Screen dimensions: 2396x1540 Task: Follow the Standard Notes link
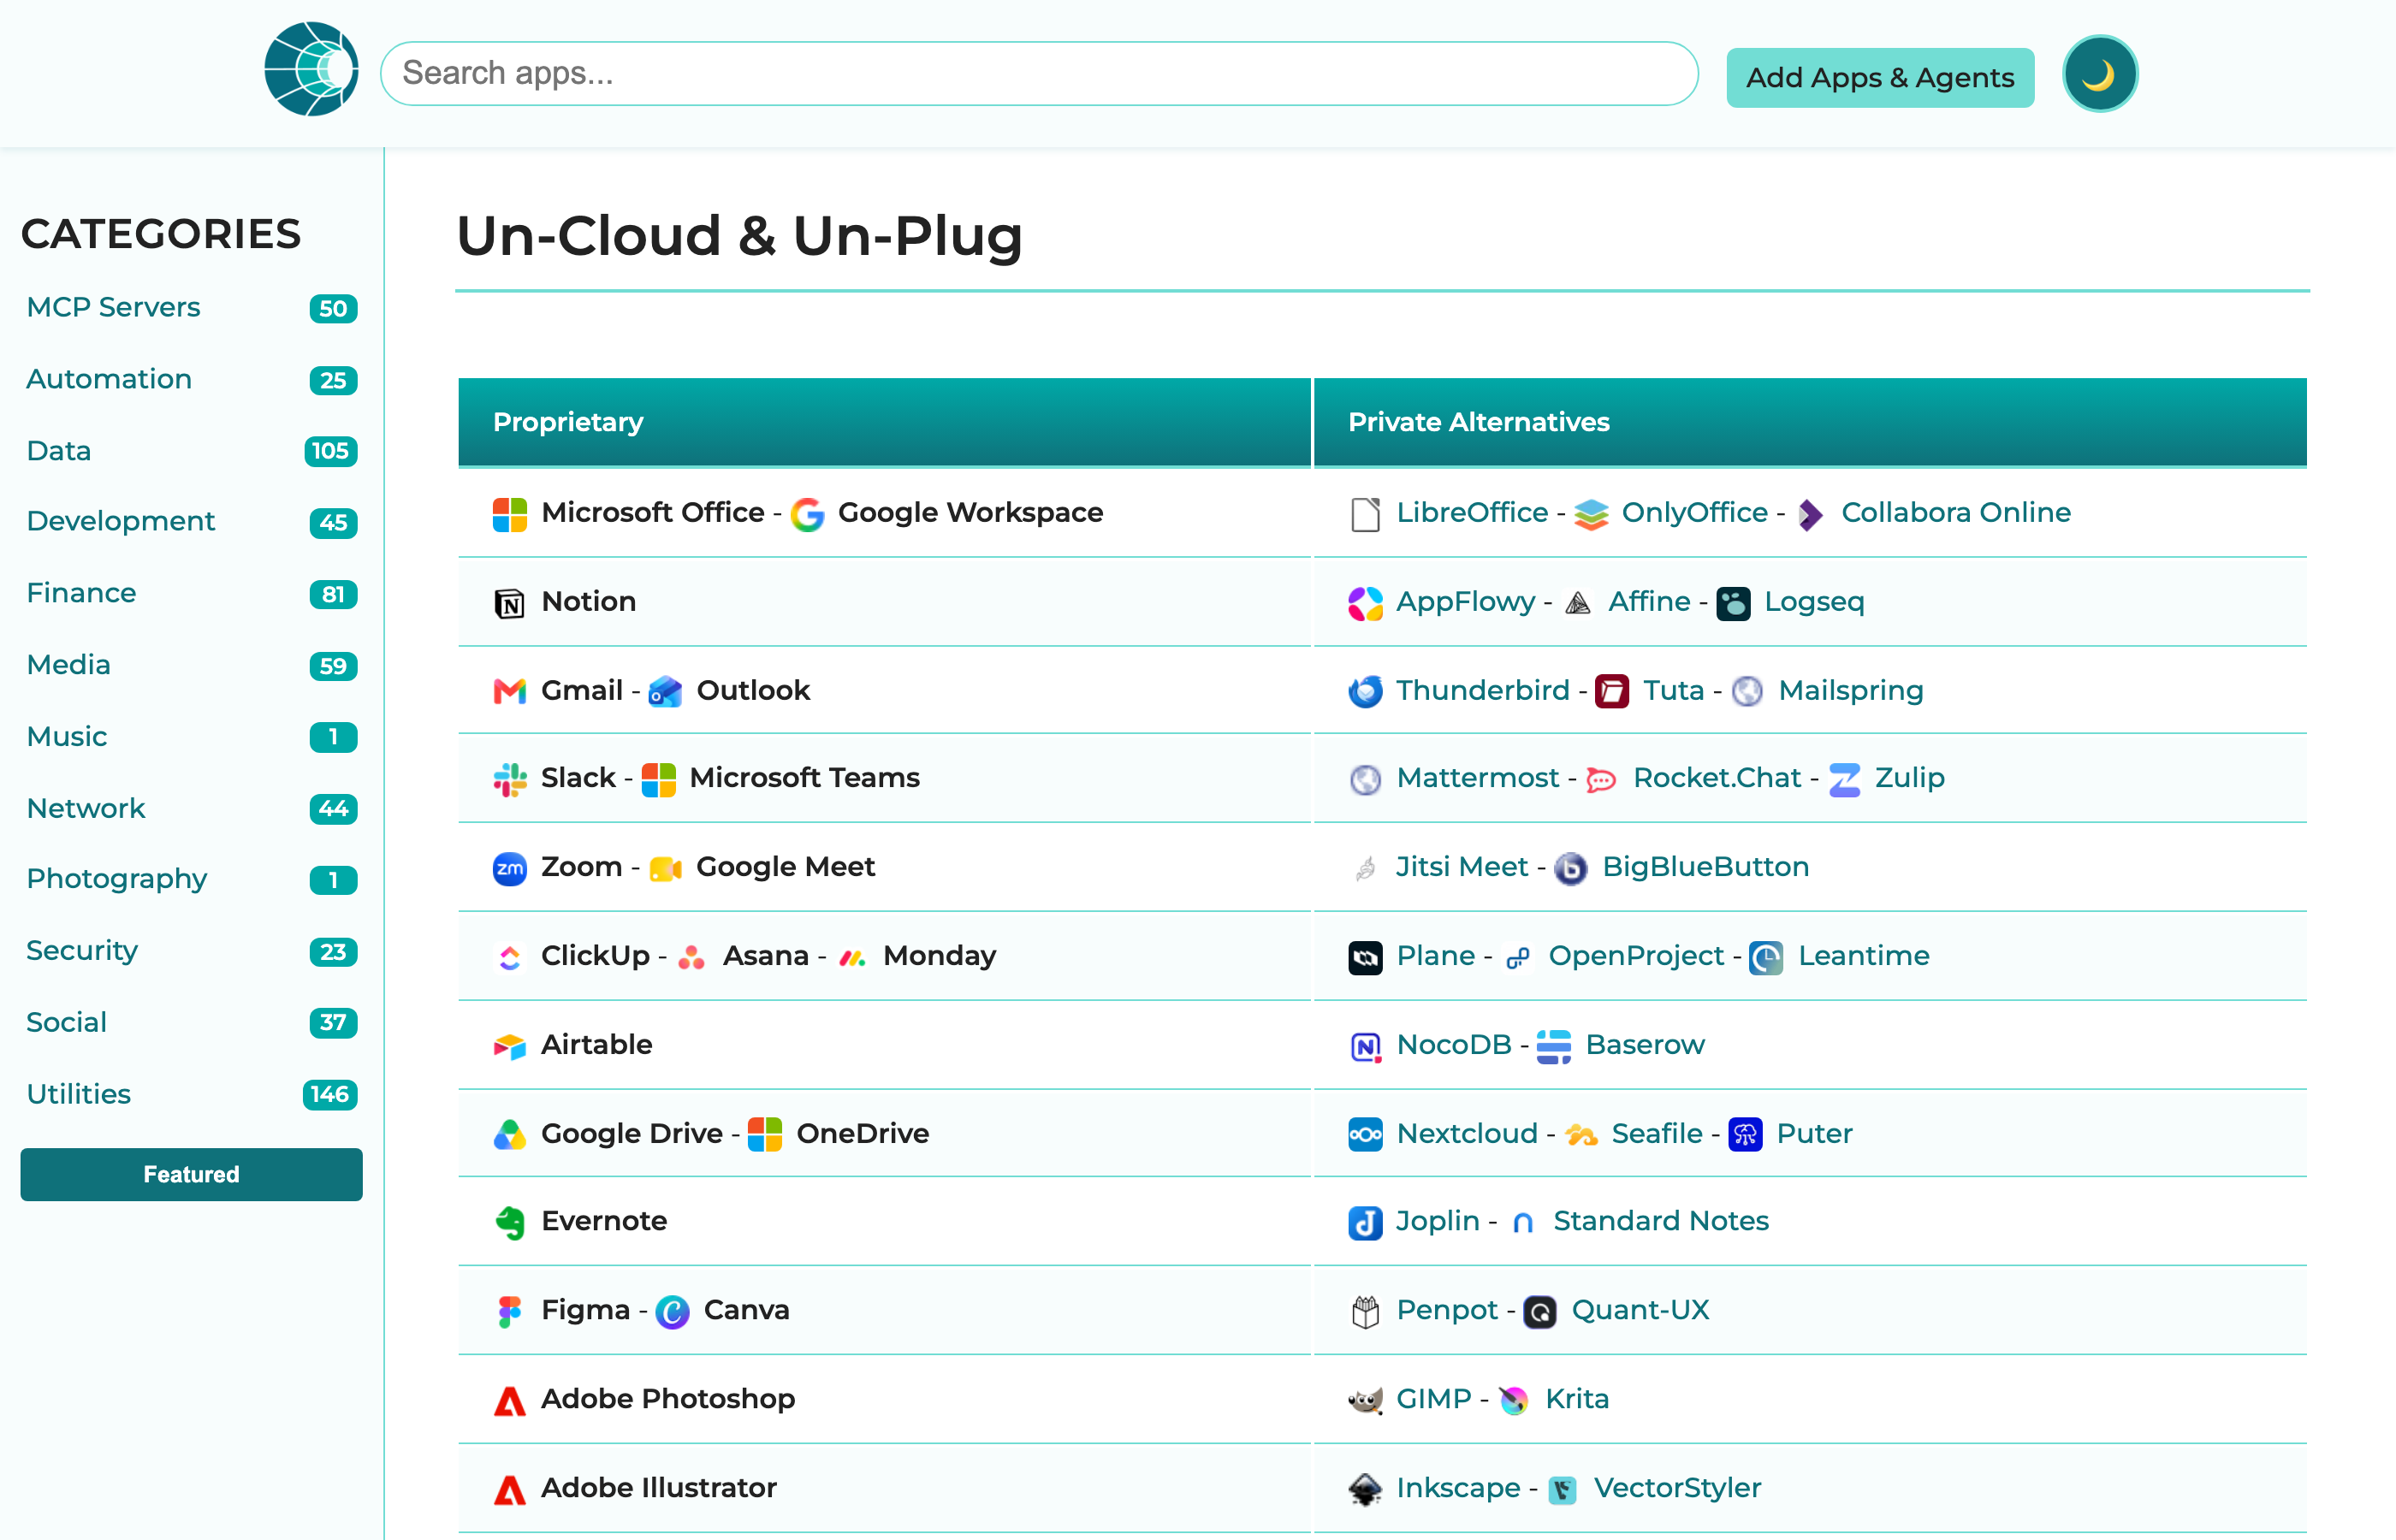(1661, 1220)
